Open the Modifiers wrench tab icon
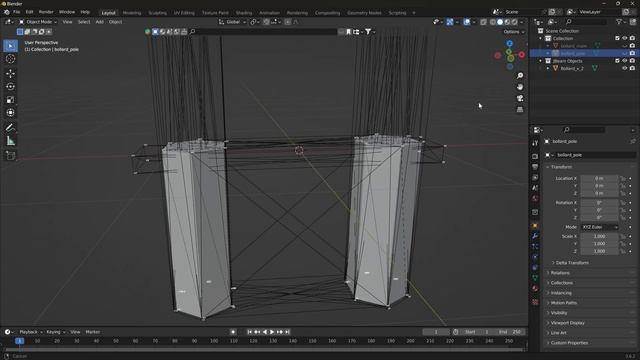The image size is (640, 360). click(535, 236)
